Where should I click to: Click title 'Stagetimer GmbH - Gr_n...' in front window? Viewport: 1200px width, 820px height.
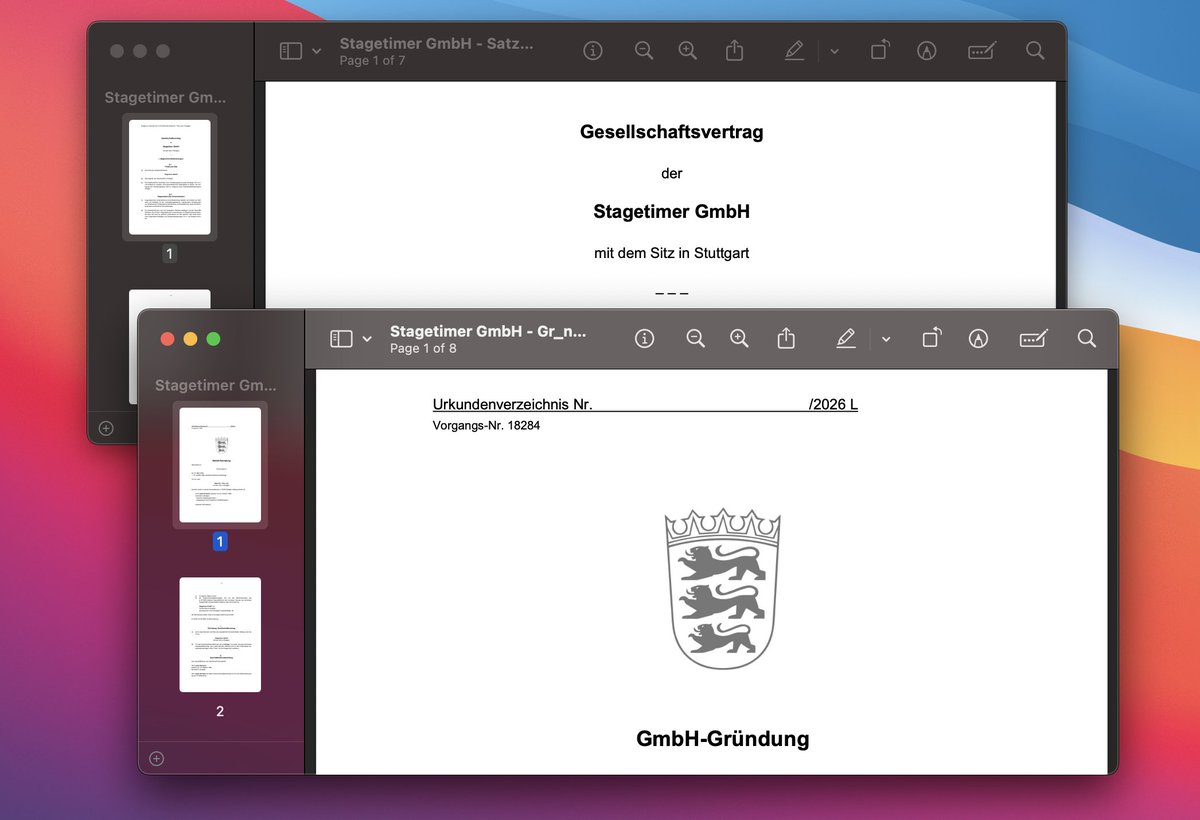click(x=488, y=331)
